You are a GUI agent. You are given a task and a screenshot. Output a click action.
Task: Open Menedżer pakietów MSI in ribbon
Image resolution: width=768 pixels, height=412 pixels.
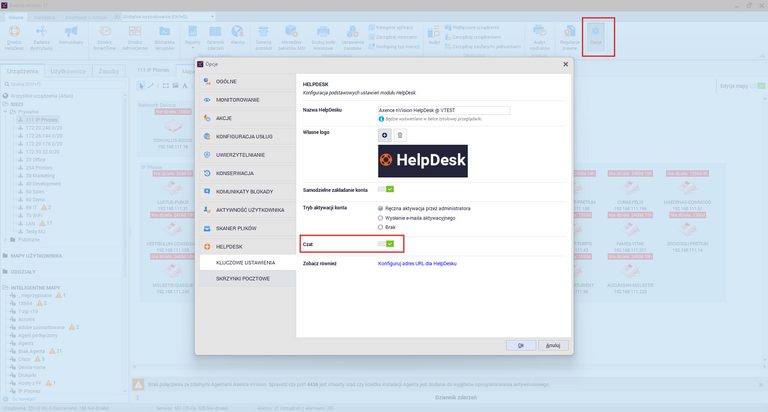pos(291,38)
